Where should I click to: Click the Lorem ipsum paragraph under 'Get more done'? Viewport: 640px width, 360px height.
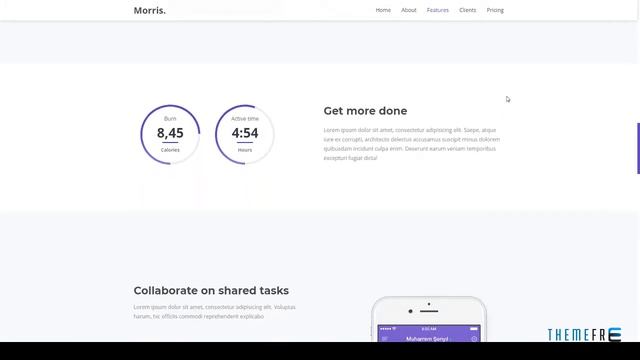coord(412,144)
